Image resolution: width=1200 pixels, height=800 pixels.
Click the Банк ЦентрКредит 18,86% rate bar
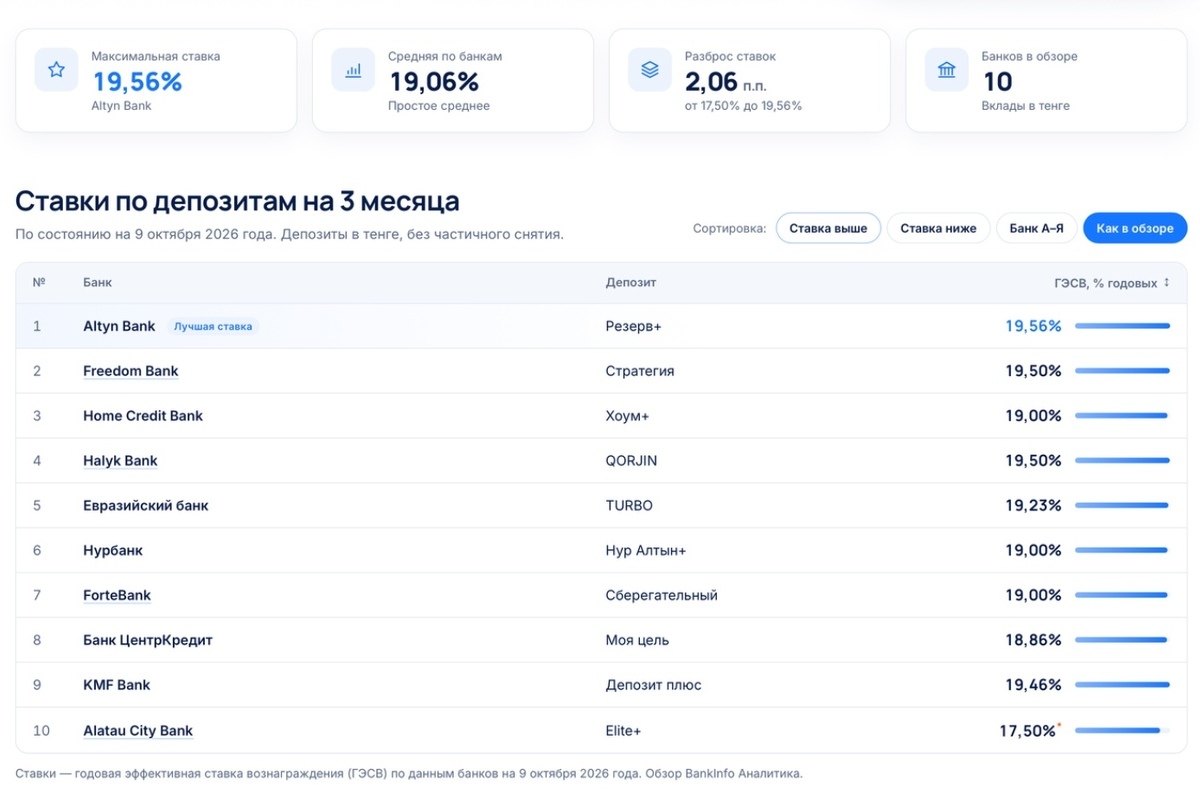tap(1122, 640)
